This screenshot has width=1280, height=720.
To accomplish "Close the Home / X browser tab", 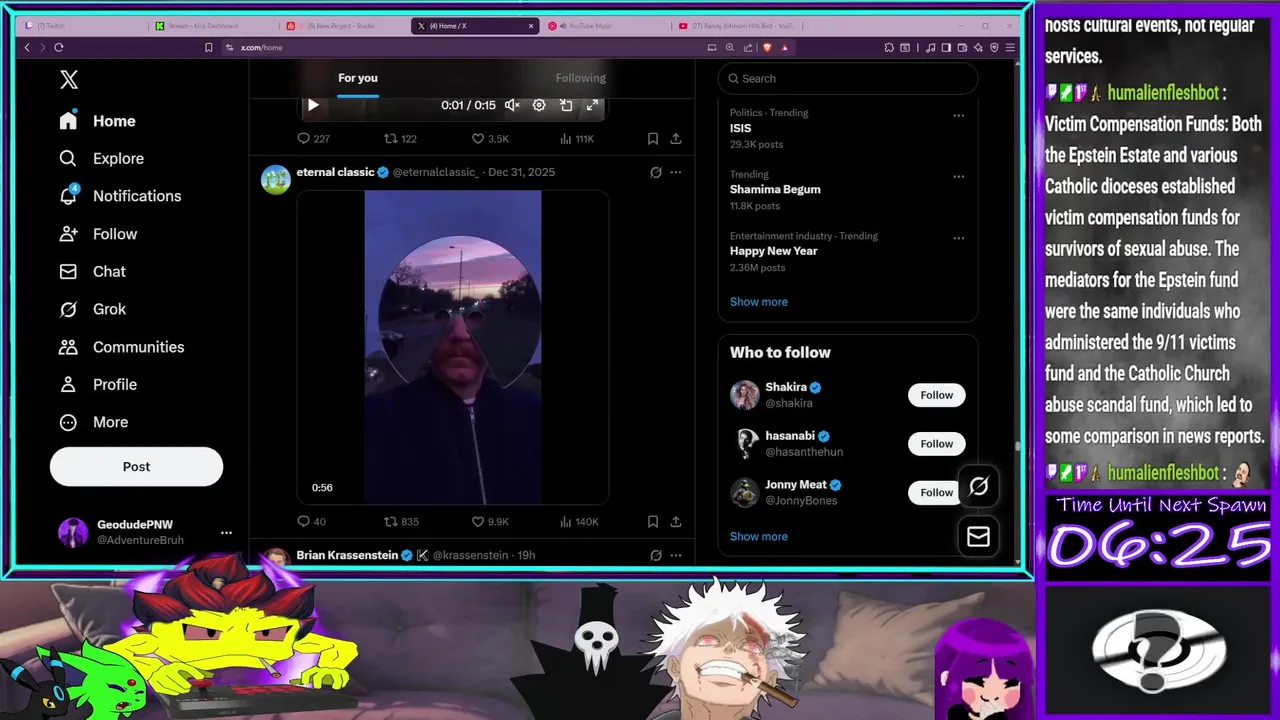I will click(531, 26).
